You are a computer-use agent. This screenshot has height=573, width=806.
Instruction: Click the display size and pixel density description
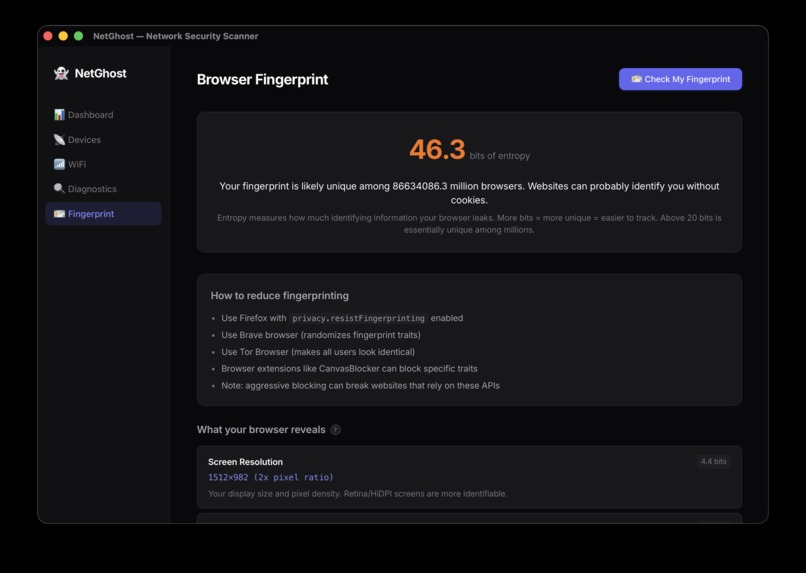pyautogui.click(x=357, y=494)
